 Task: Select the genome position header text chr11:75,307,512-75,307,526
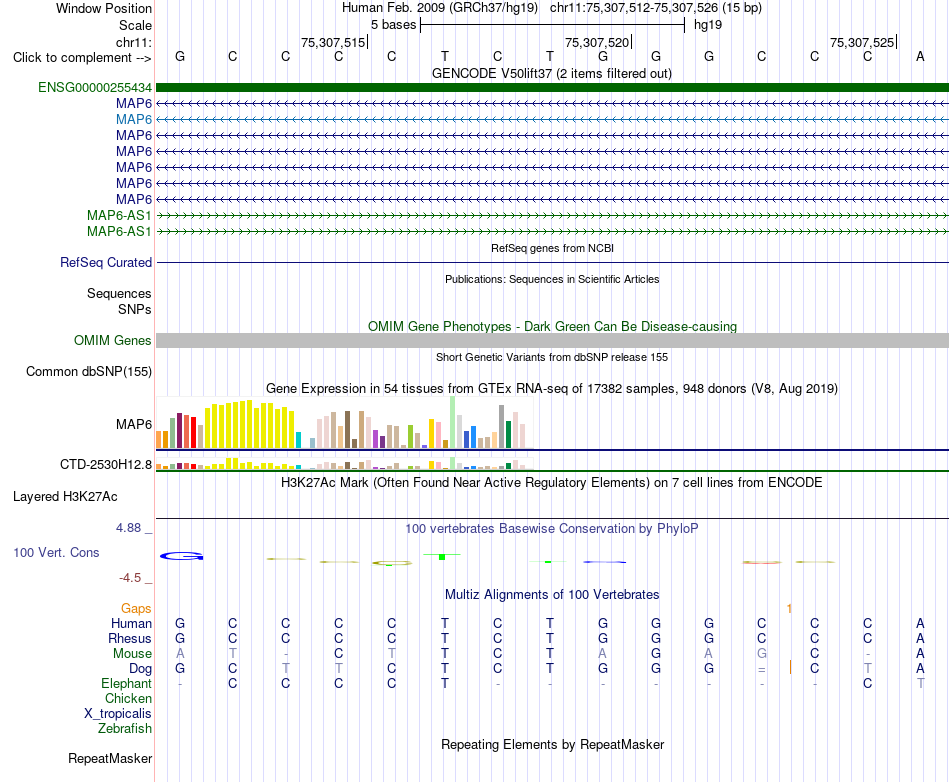pos(634,8)
